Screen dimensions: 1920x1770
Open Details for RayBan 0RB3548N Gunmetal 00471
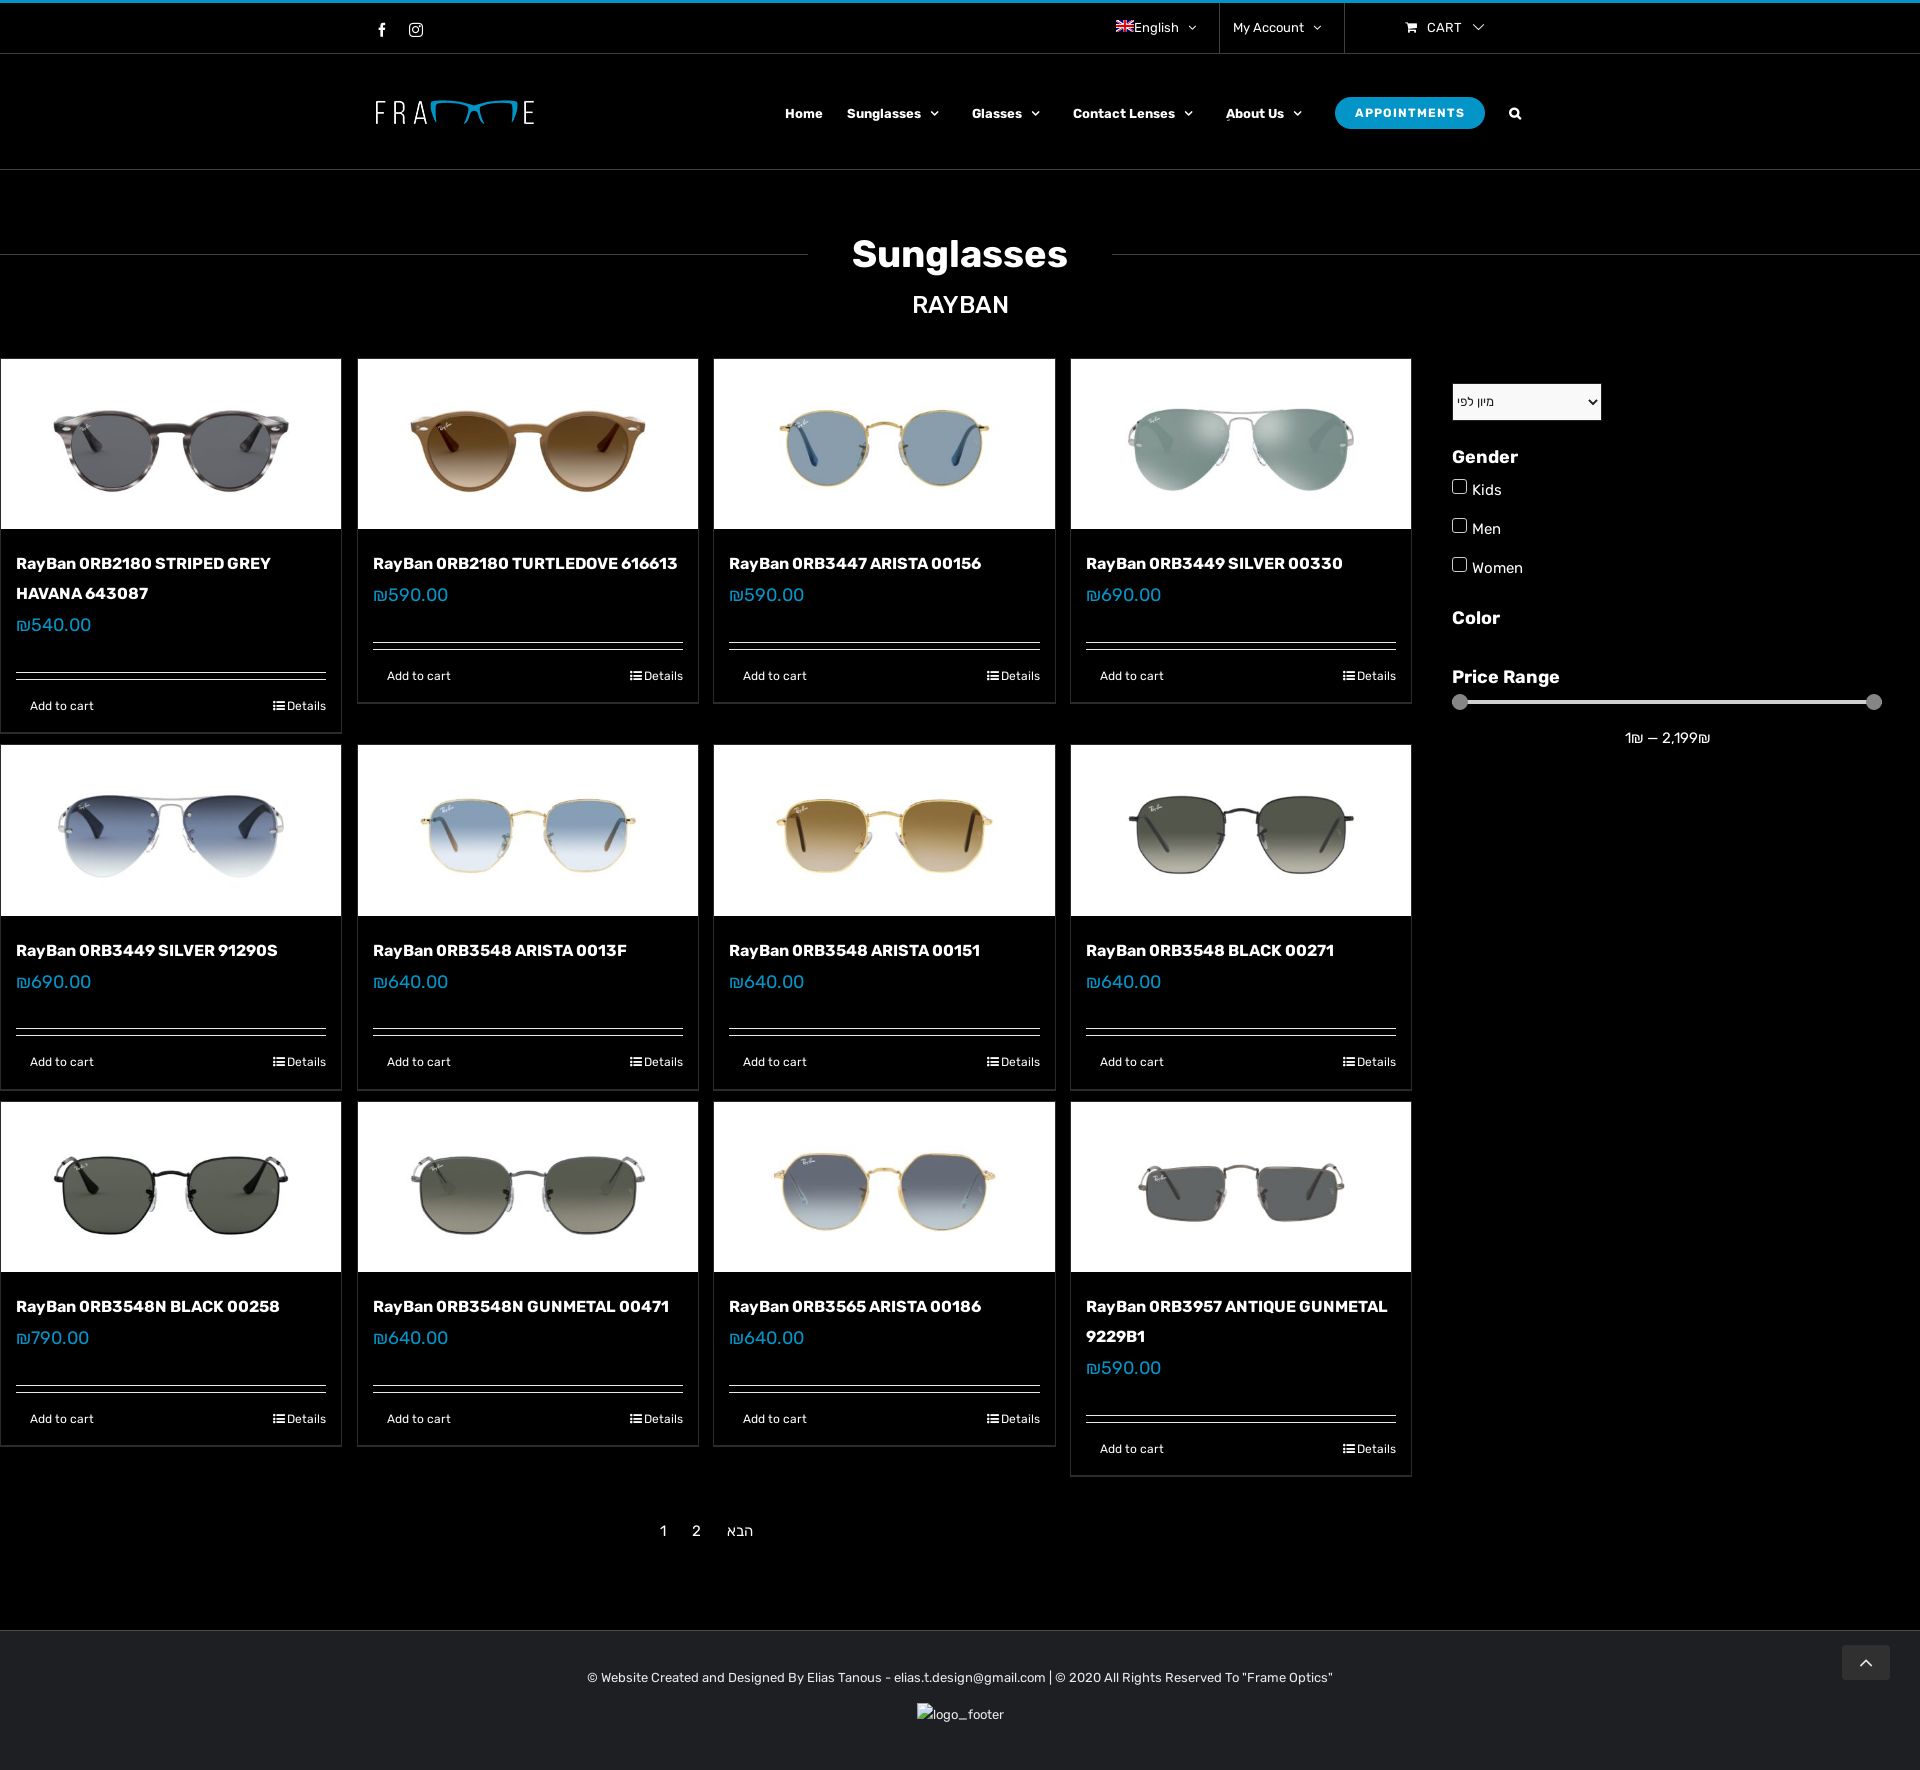(657, 1419)
